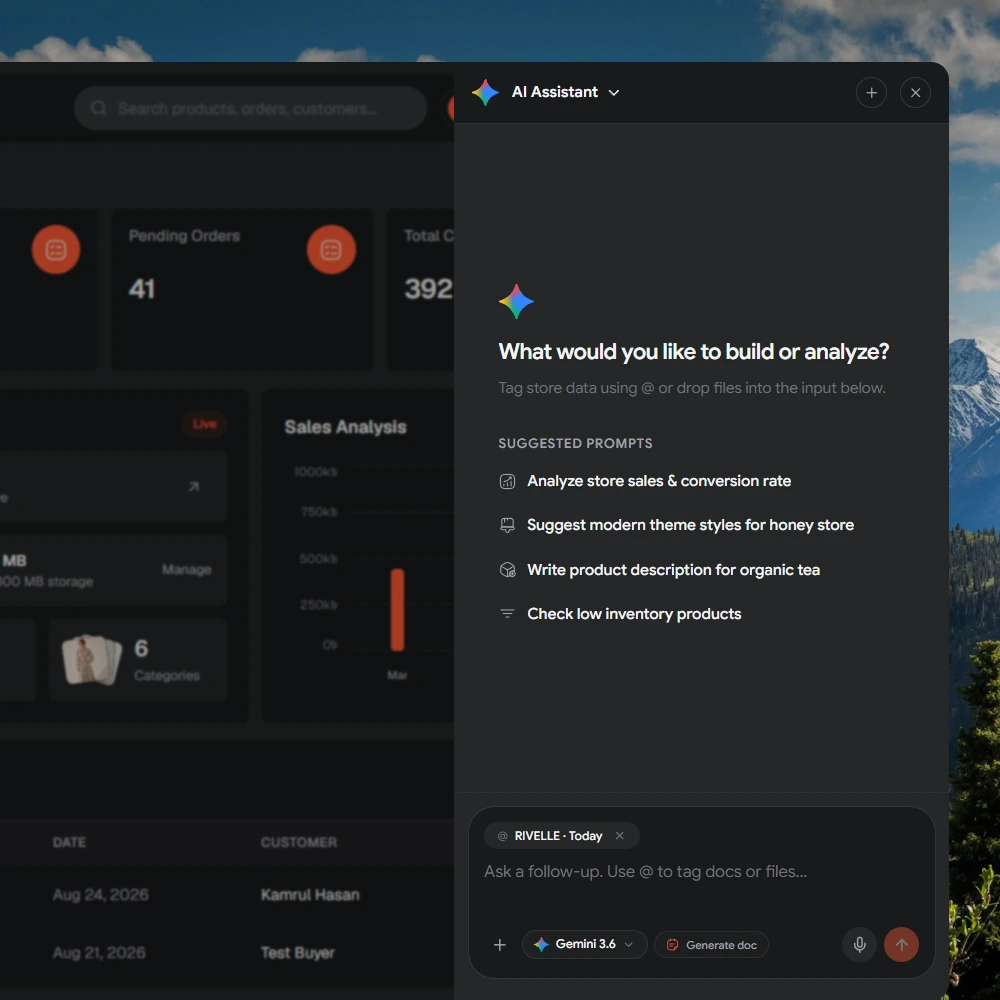Image resolution: width=1000 pixels, height=1000 pixels.
Task: Open the AI Assistant mode dropdown
Action: [x=614, y=92]
